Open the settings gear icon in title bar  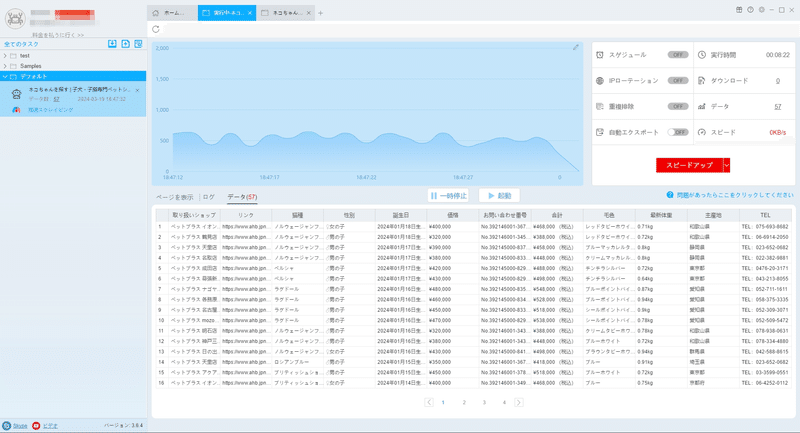tap(761, 10)
